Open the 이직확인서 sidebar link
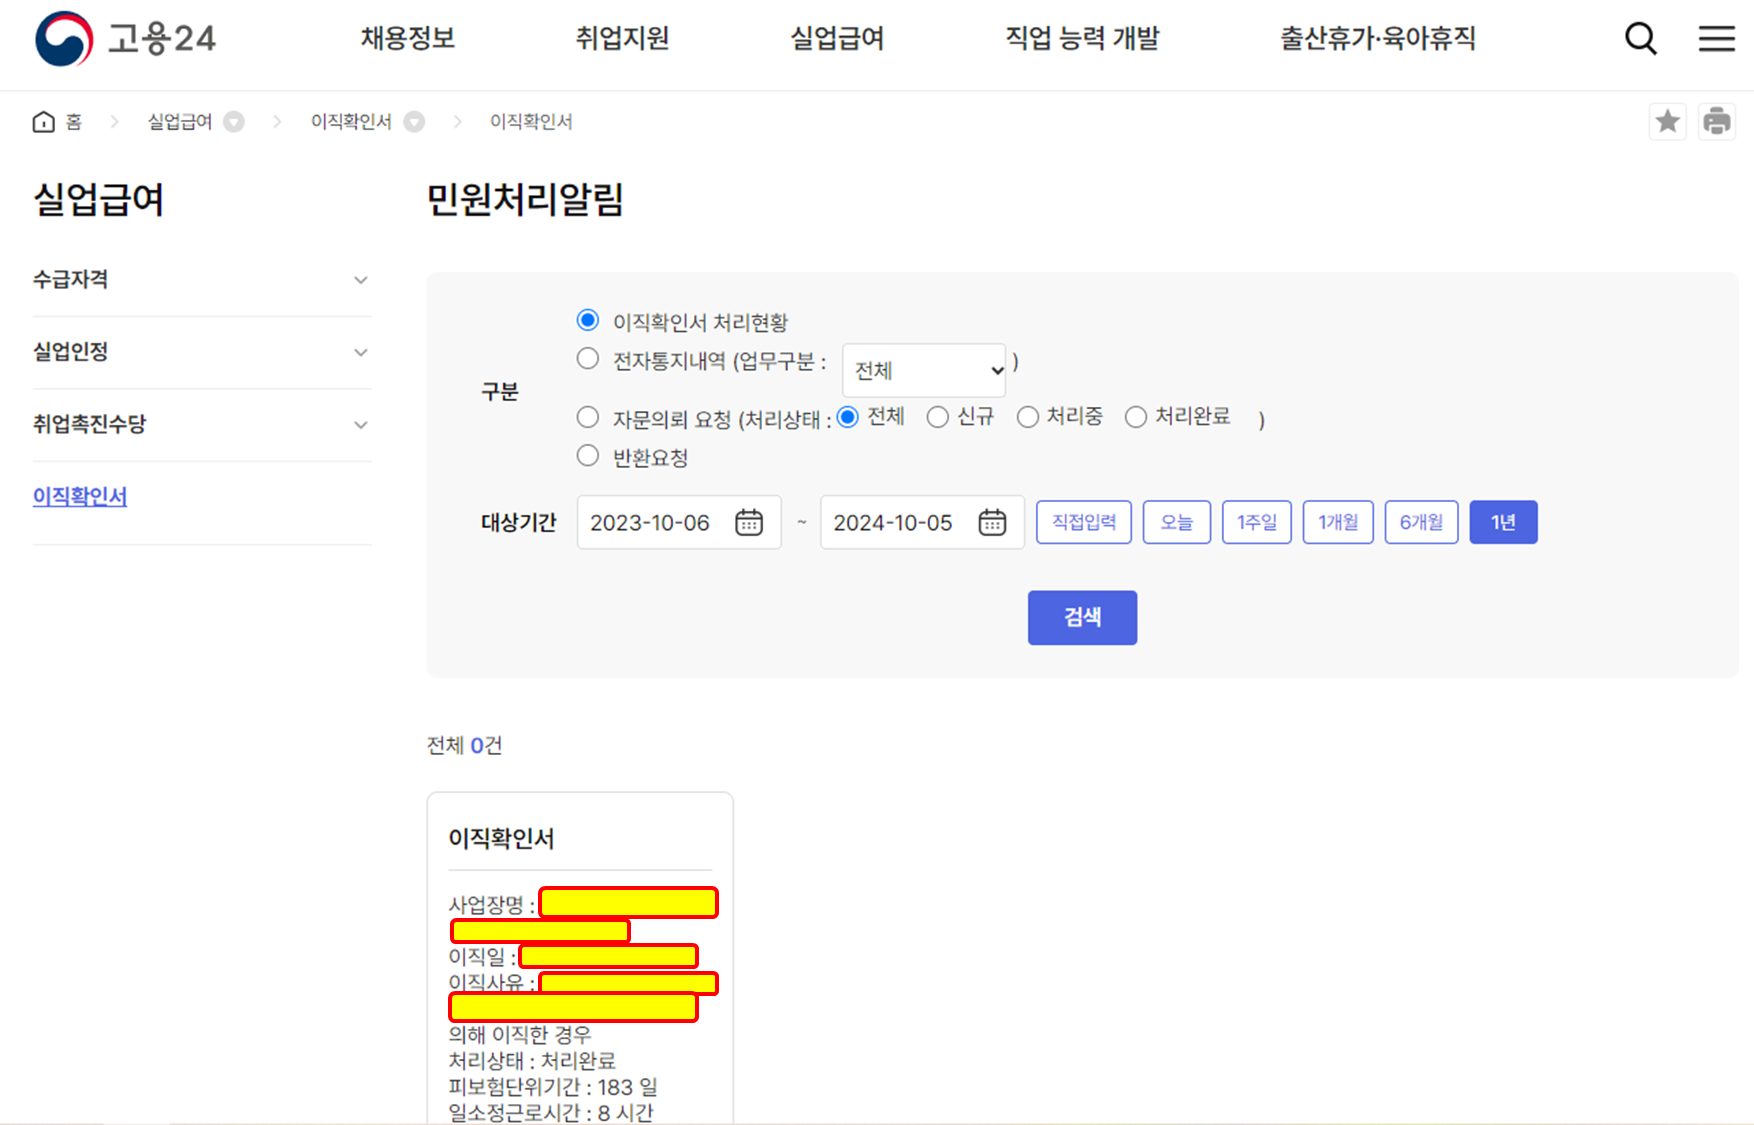 (79, 496)
